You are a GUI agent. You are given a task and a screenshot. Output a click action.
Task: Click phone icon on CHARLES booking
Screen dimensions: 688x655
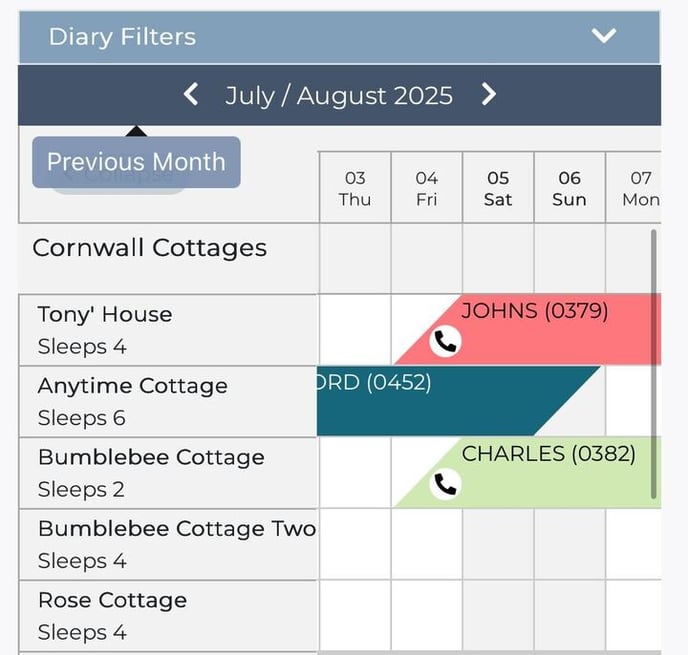tap(445, 485)
